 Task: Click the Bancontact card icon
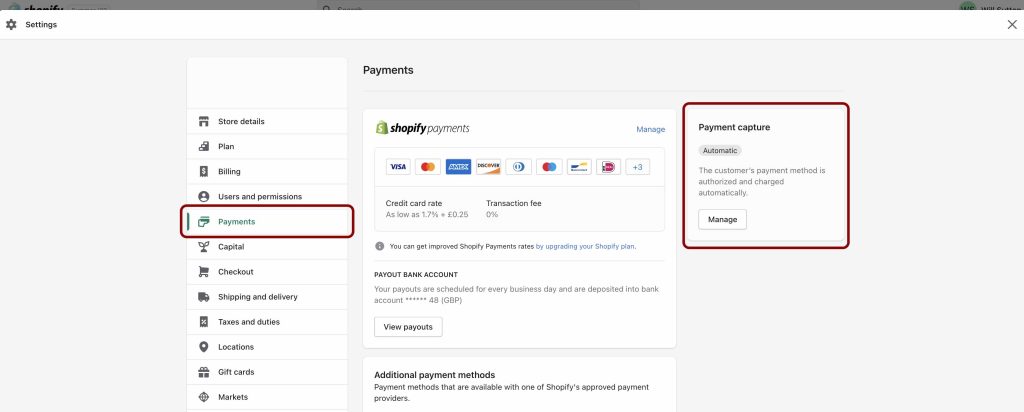pyautogui.click(x=579, y=167)
